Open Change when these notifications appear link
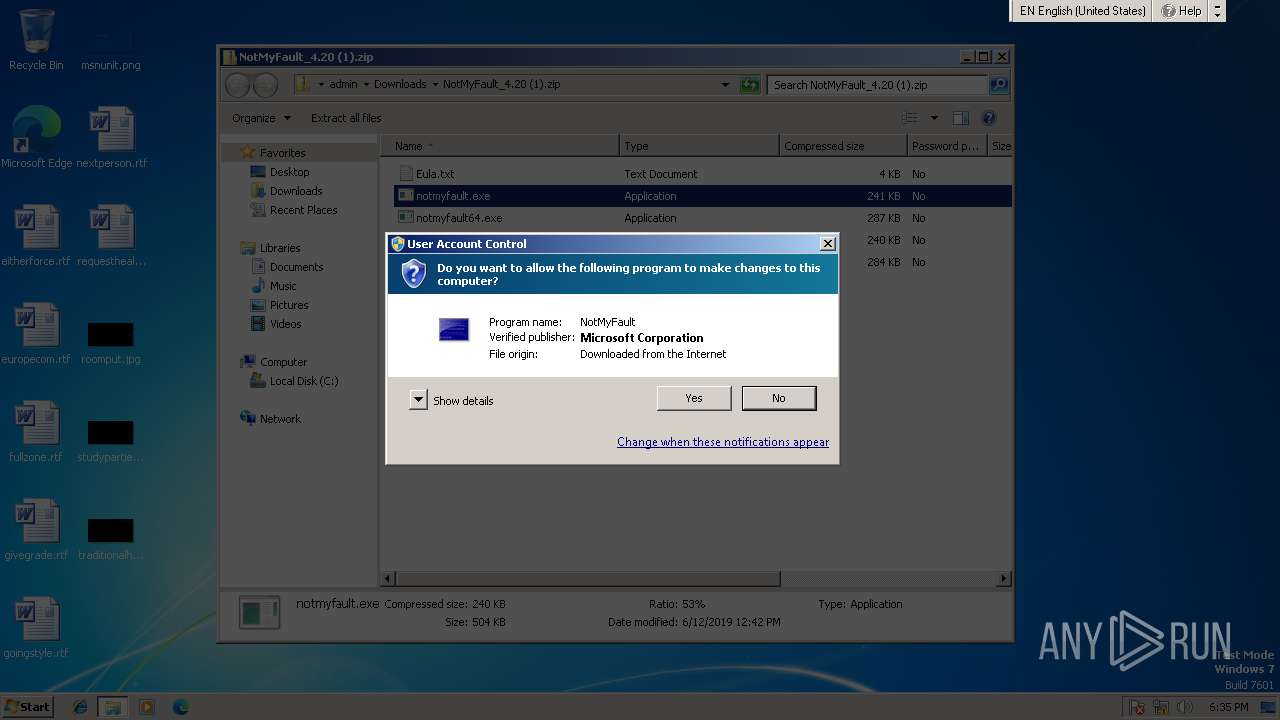The height and width of the screenshot is (720, 1280). (723, 442)
